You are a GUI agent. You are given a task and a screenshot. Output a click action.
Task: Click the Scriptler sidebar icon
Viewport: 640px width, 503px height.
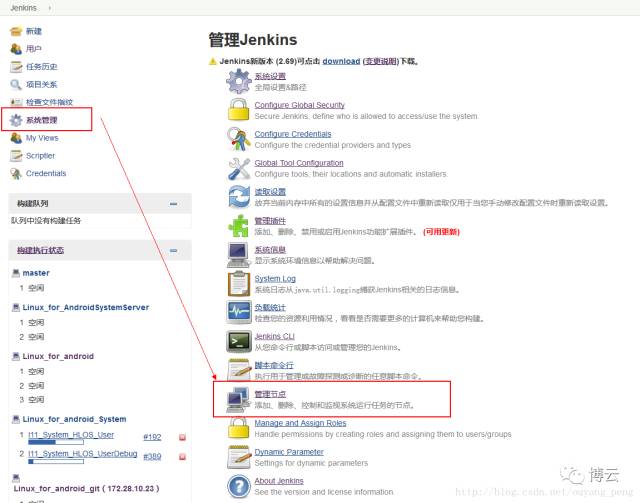pyautogui.click(x=16, y=156)
